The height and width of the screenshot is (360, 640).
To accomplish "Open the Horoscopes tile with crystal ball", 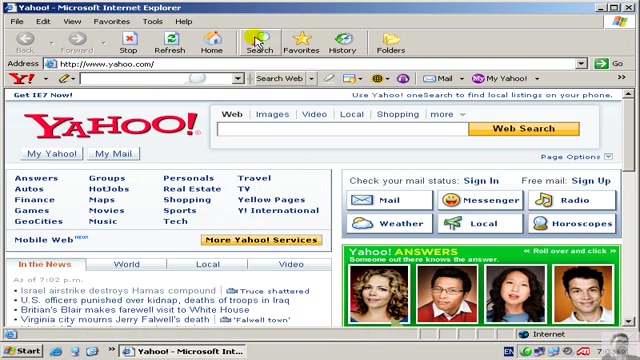I will pos(572,224).
